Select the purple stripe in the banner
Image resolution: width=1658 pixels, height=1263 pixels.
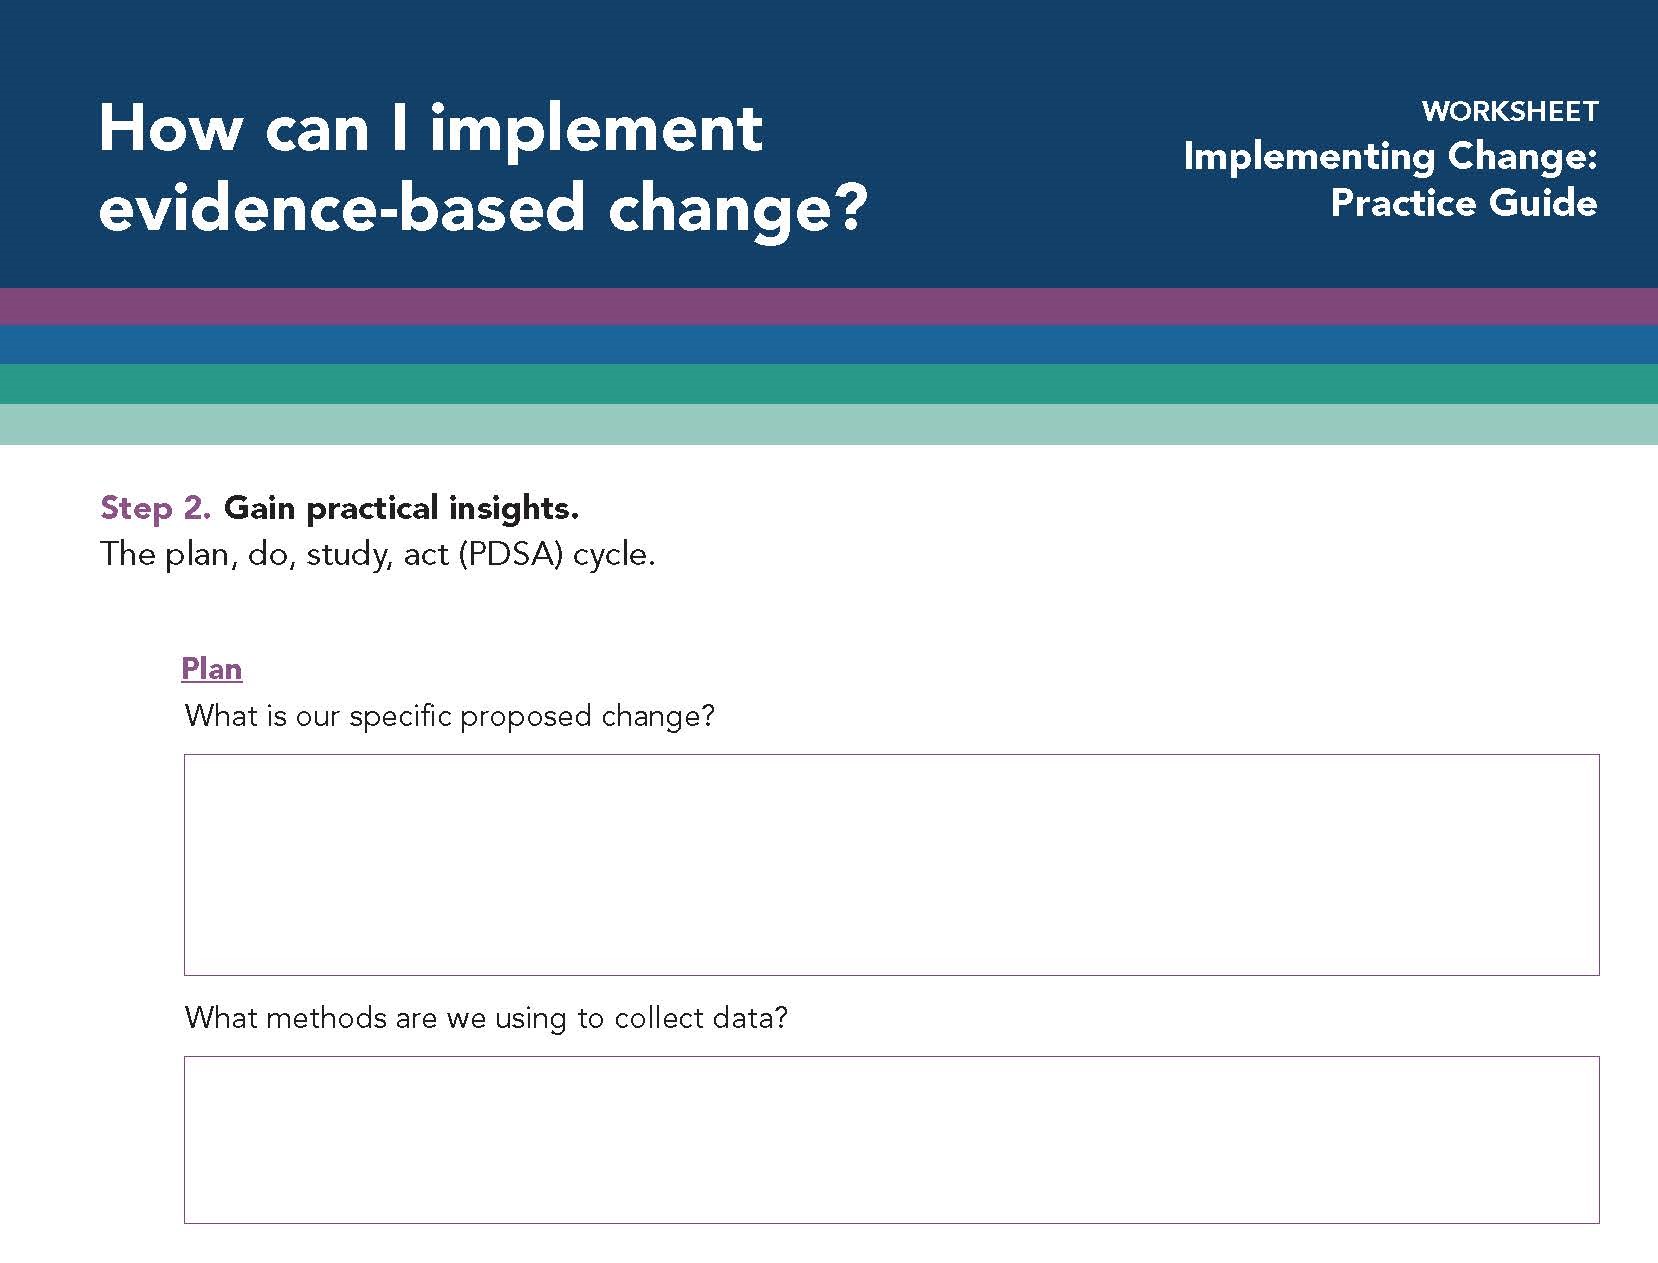coord(829,306)
